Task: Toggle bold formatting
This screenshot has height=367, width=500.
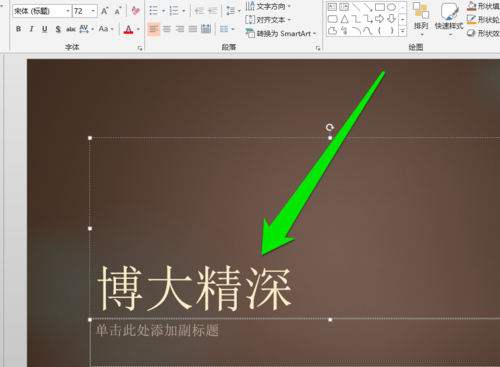Action: pos(19,29)
